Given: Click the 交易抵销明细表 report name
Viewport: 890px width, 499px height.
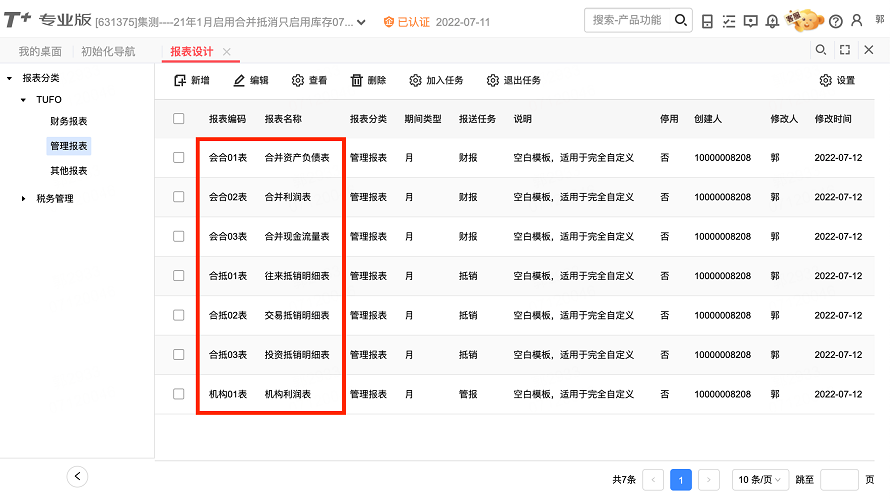Looking at the screenshot, I should coord(297,315).
